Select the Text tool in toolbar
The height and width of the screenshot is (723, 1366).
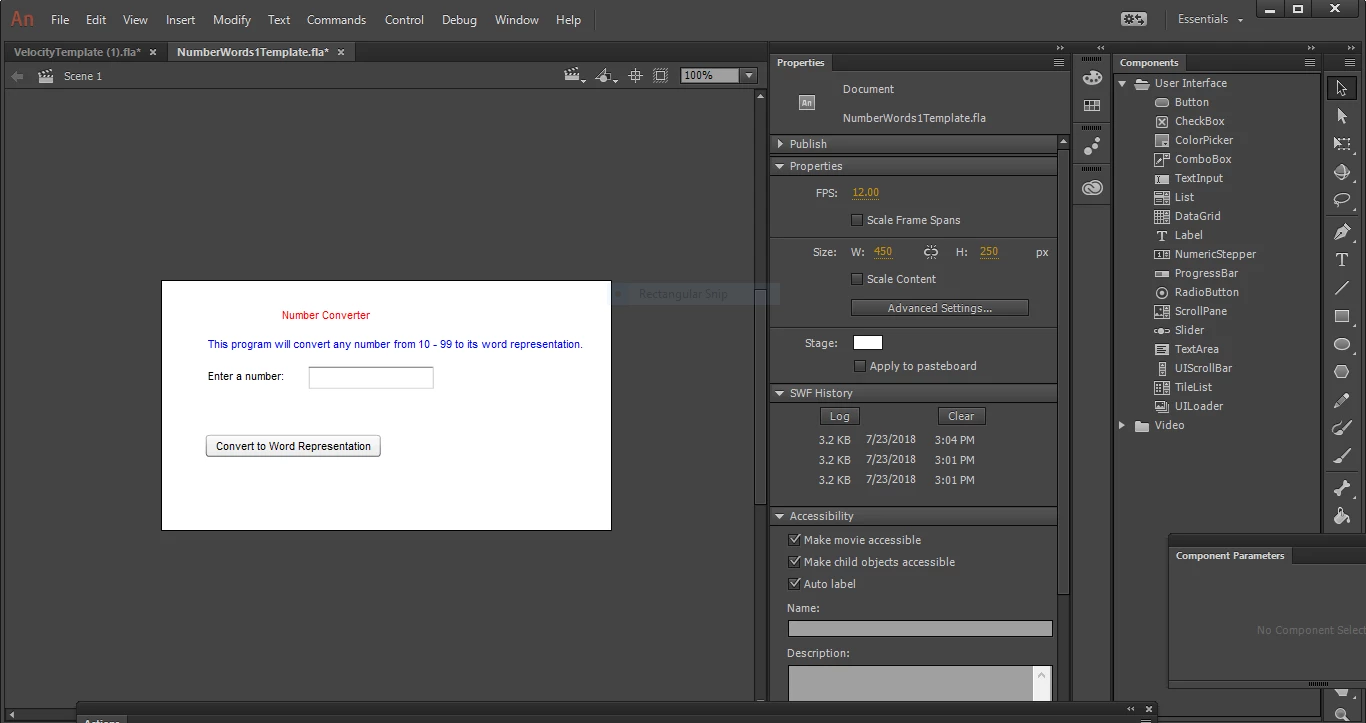tap(1342, 260)
